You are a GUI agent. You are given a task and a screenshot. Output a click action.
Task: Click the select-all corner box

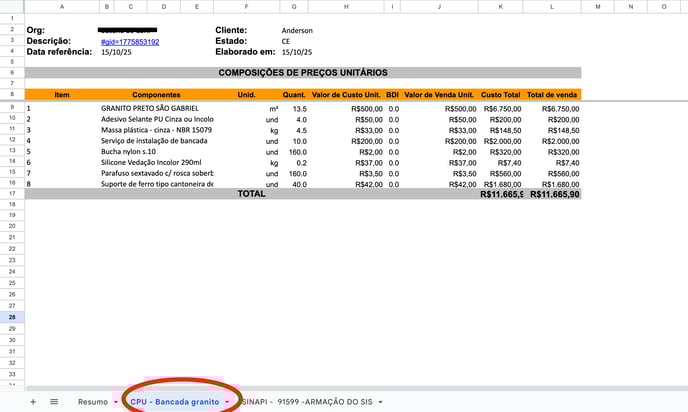coord(11,7)
